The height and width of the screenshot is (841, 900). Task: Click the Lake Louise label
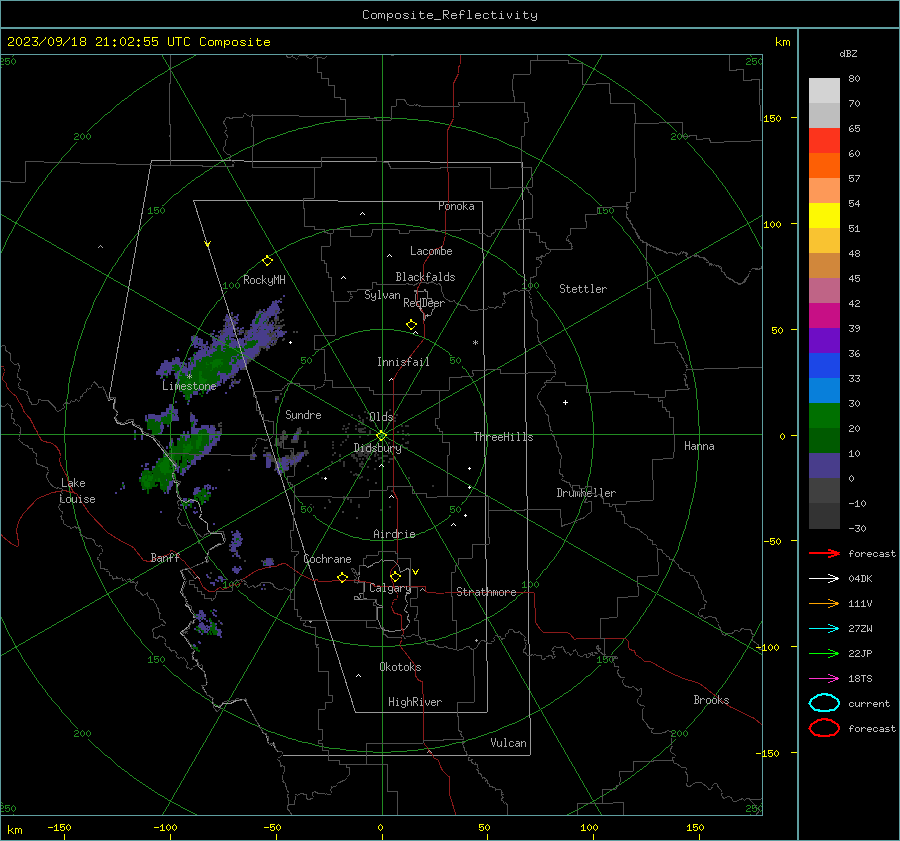pyautogui.click(x=77, y=491)
